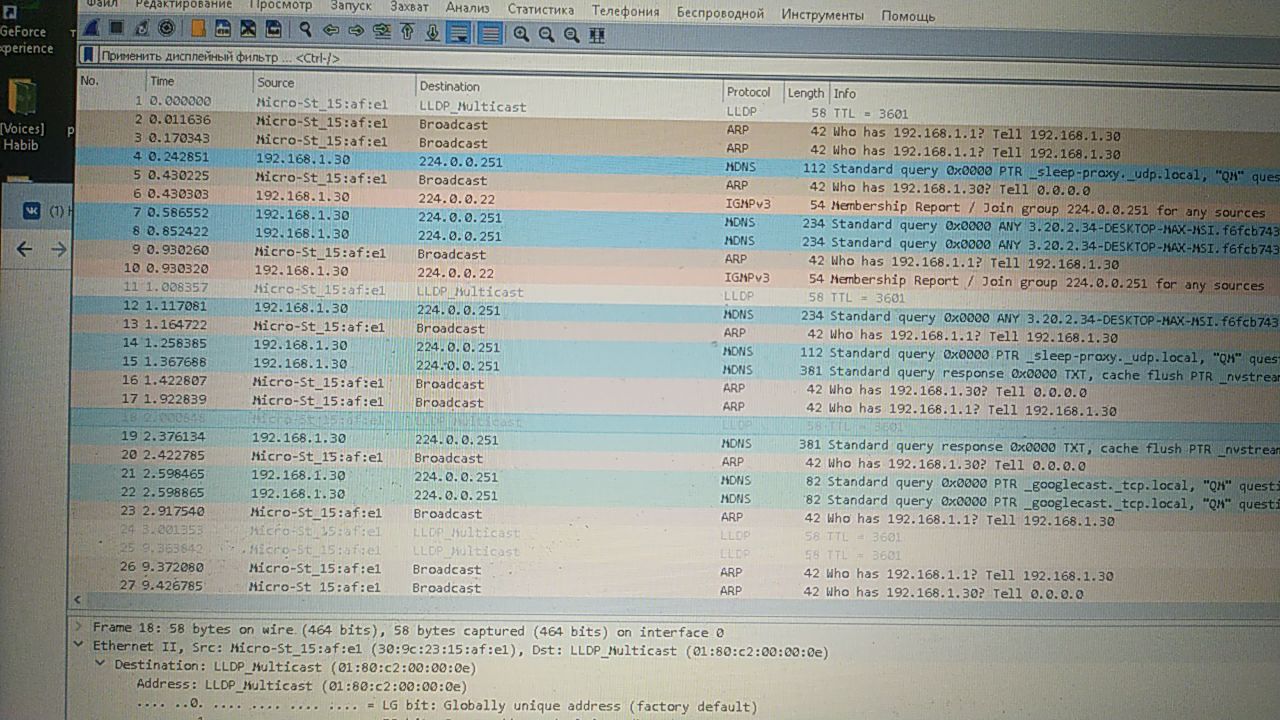Click the browser forward arrow behind Wireshark

59,249
